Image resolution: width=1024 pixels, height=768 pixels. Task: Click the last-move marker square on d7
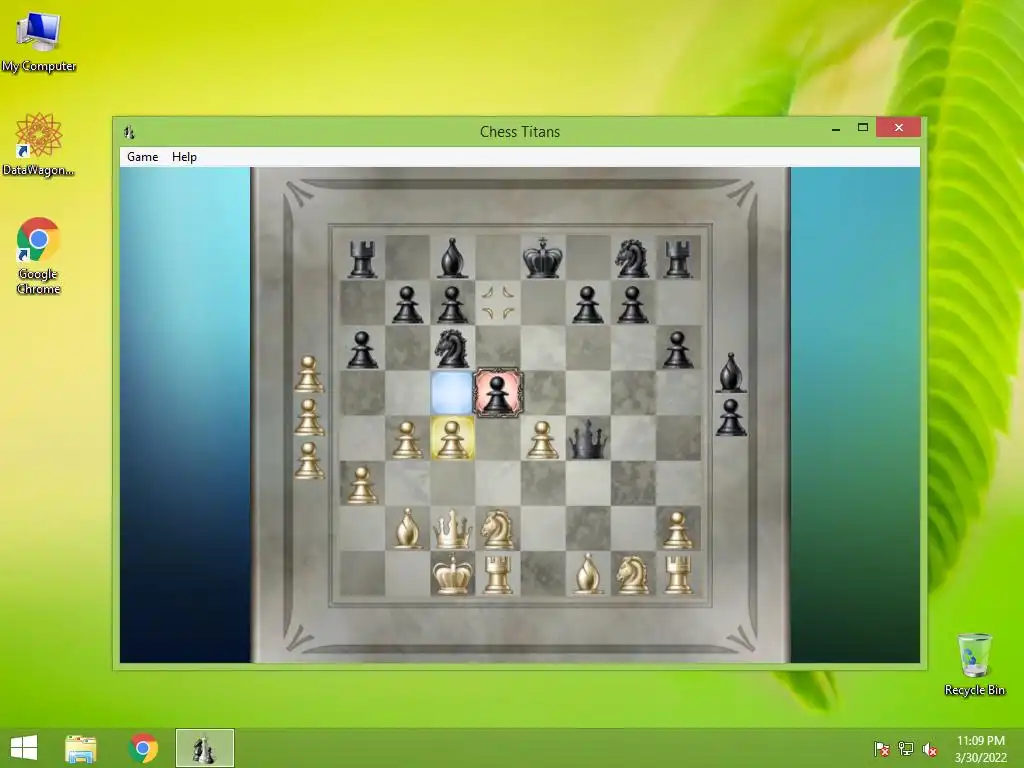[x=498, y=303]
